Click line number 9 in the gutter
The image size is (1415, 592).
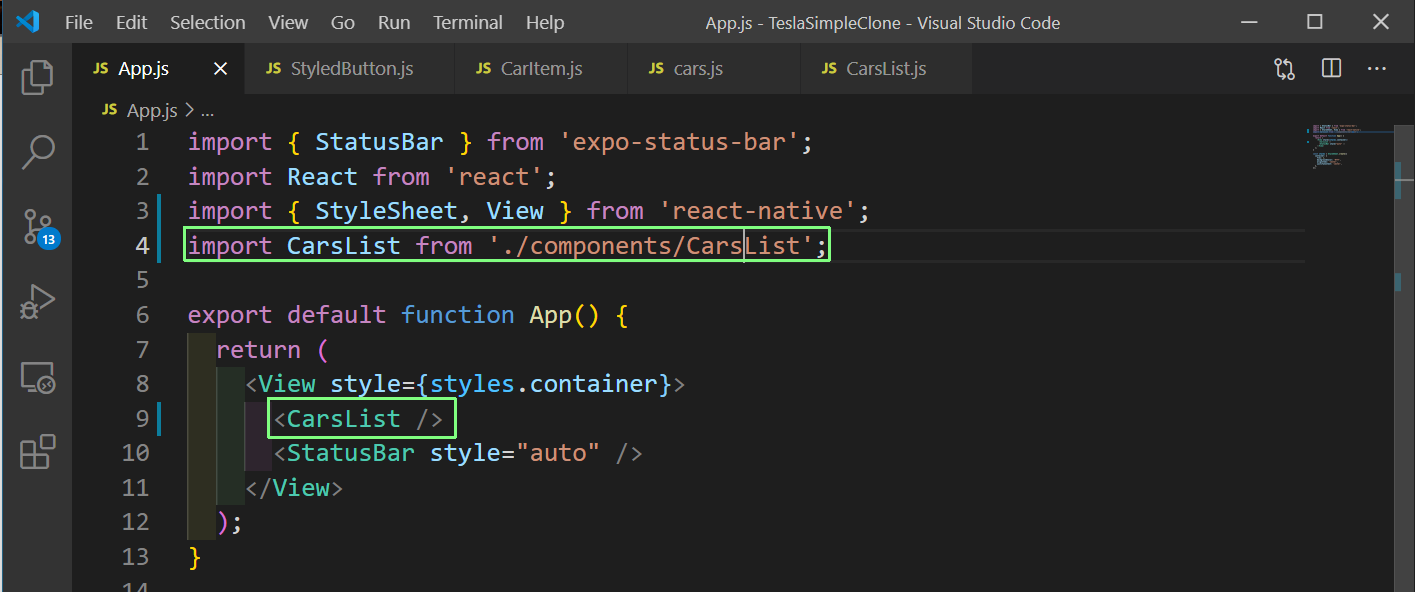click(x=142, y=419)
